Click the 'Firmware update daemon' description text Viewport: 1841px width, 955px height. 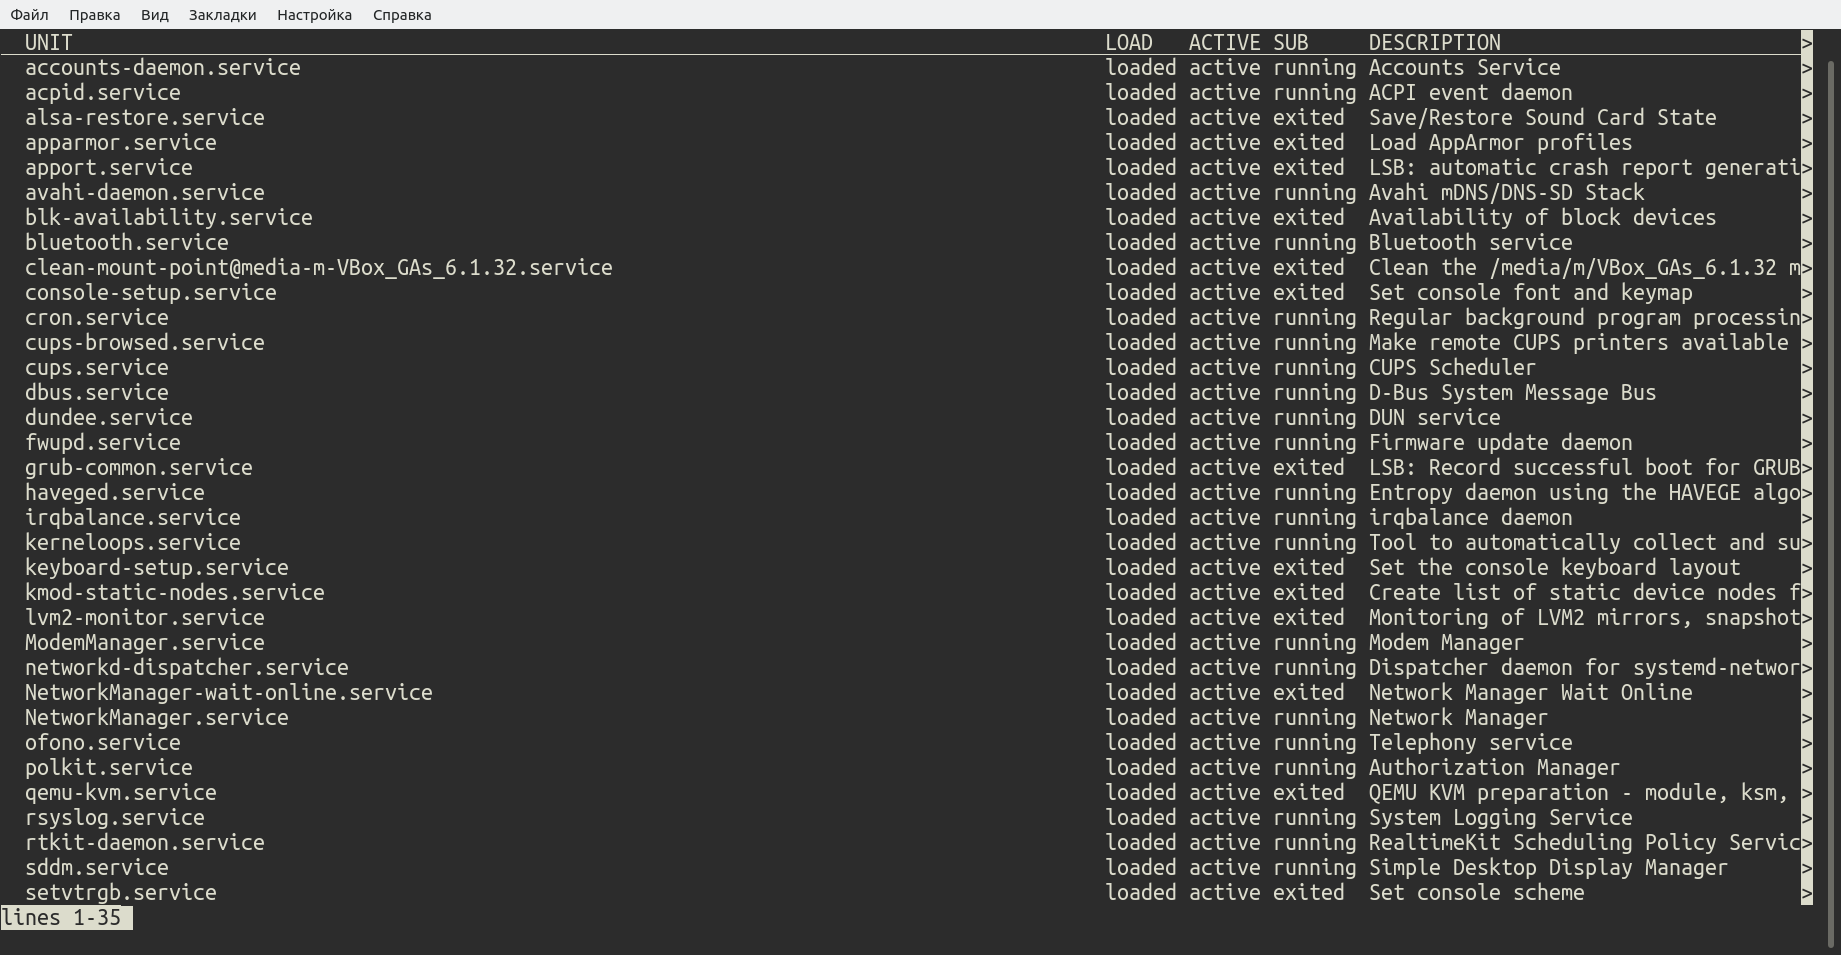[x=1500, y=443]
